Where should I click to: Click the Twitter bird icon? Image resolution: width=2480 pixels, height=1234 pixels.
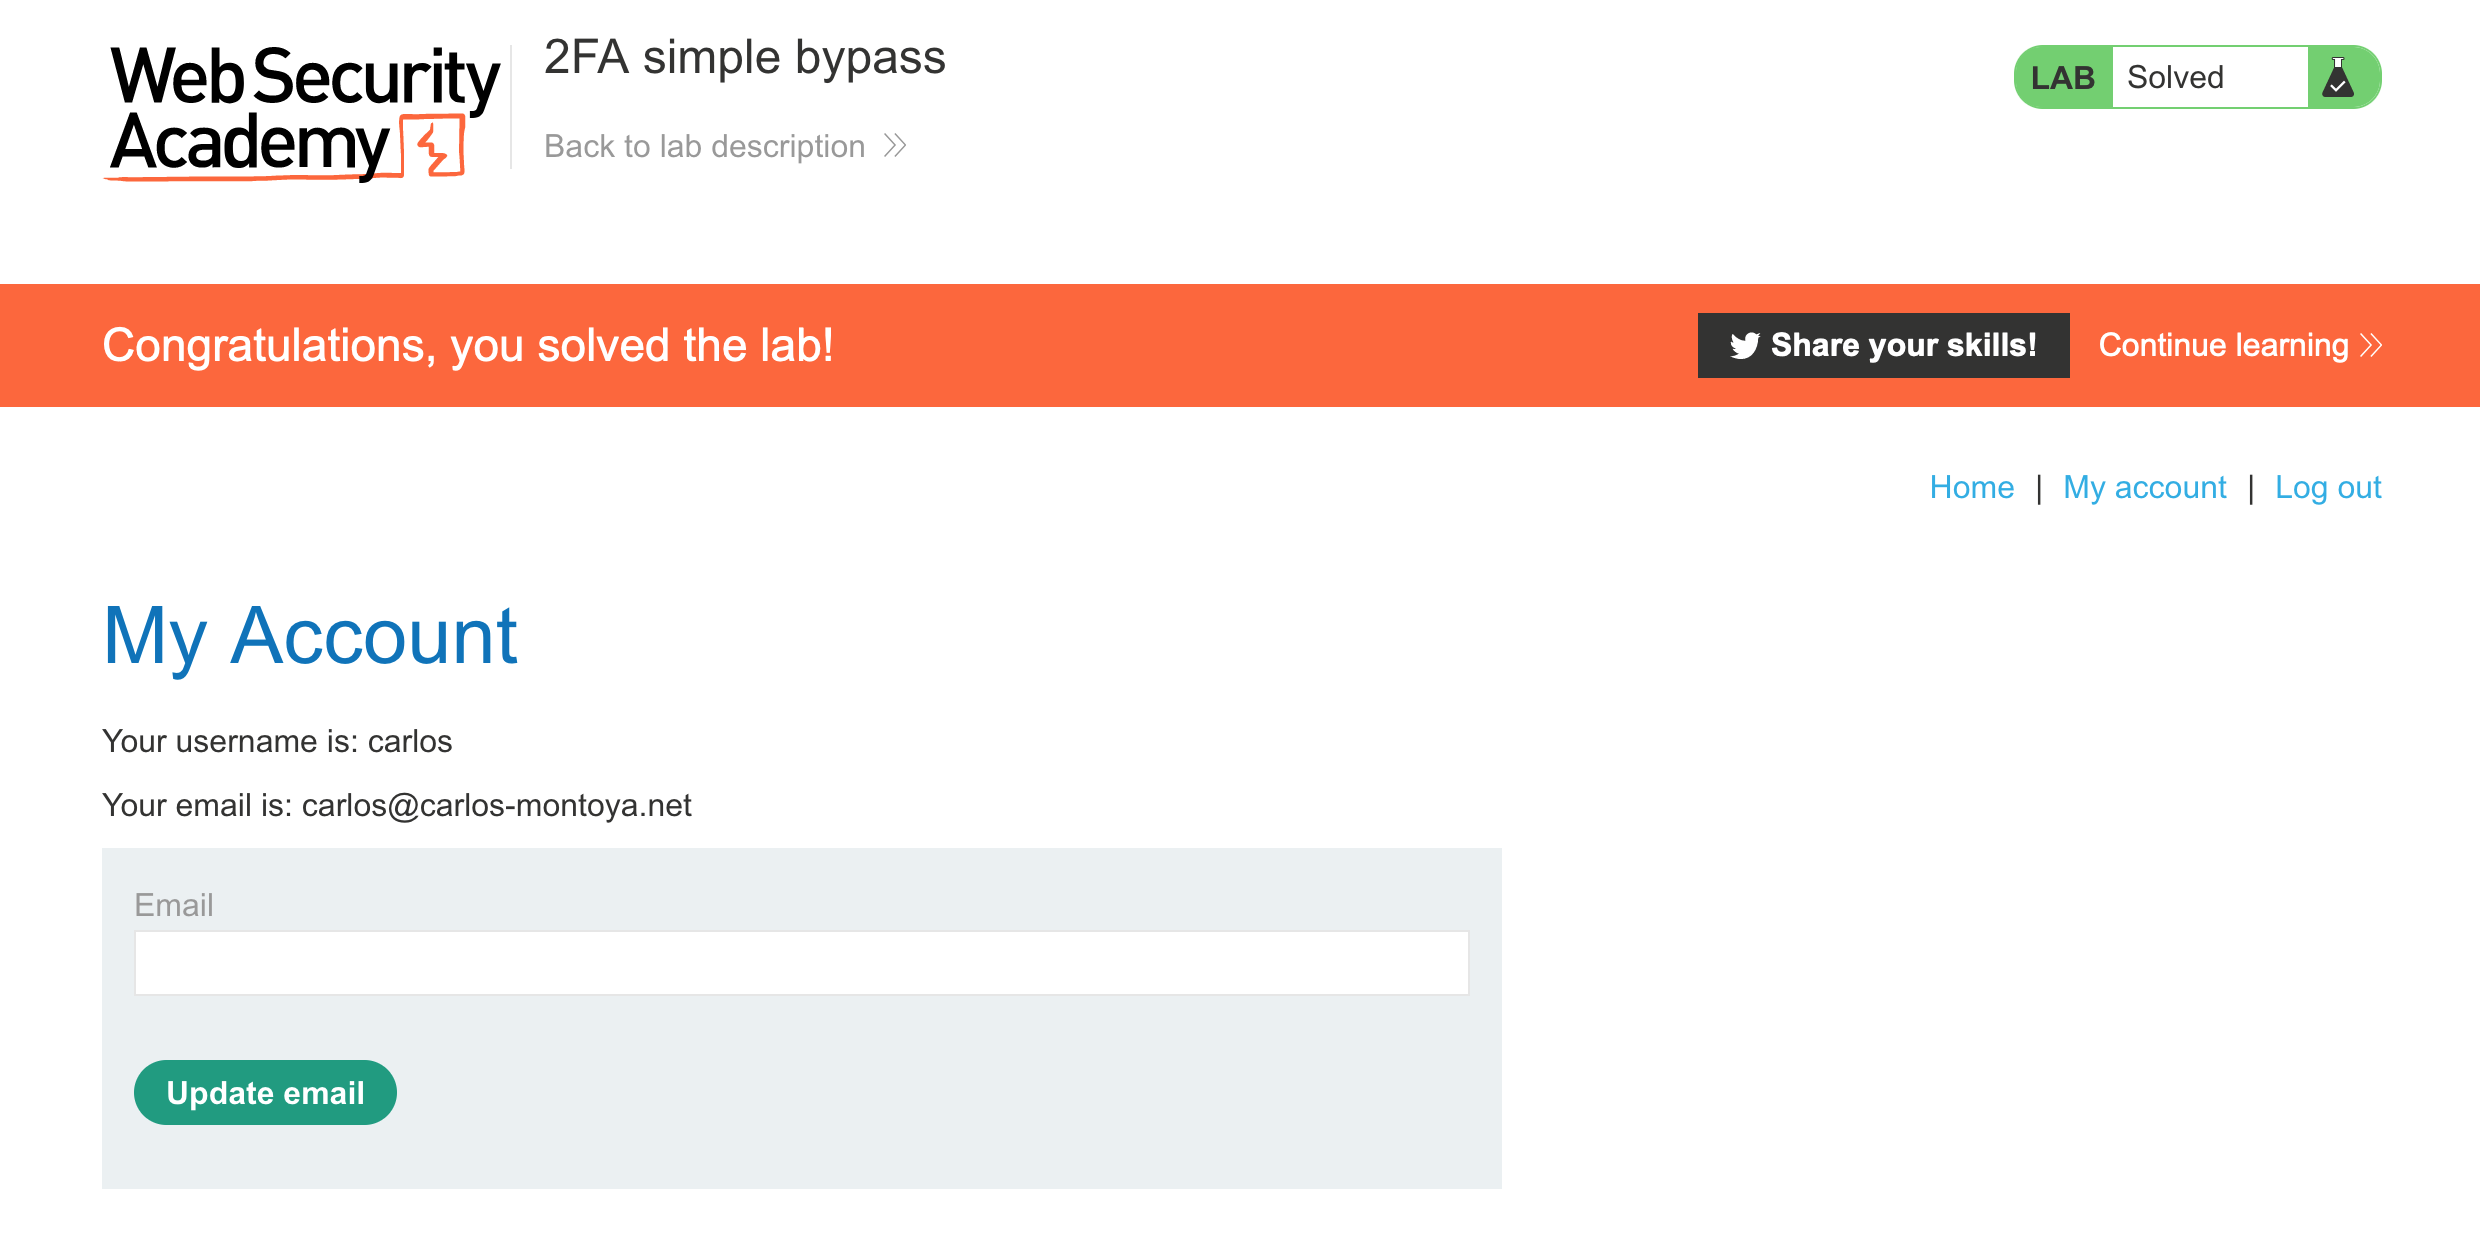[1744, 345]
